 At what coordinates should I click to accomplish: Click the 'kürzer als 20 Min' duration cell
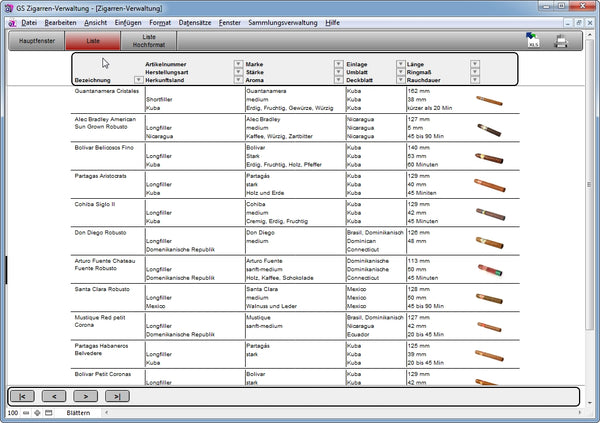(x=430, y=108)
